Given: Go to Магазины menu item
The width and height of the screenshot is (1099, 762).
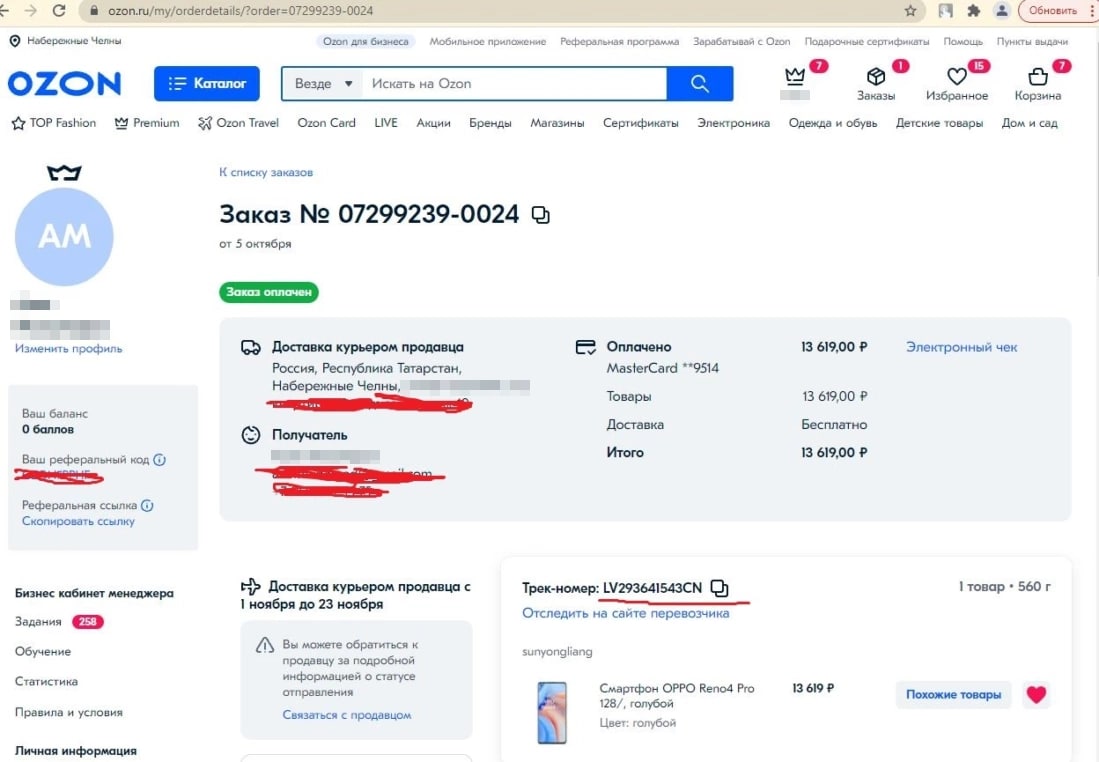Looking at the screenshot, I should click(557, 123).
